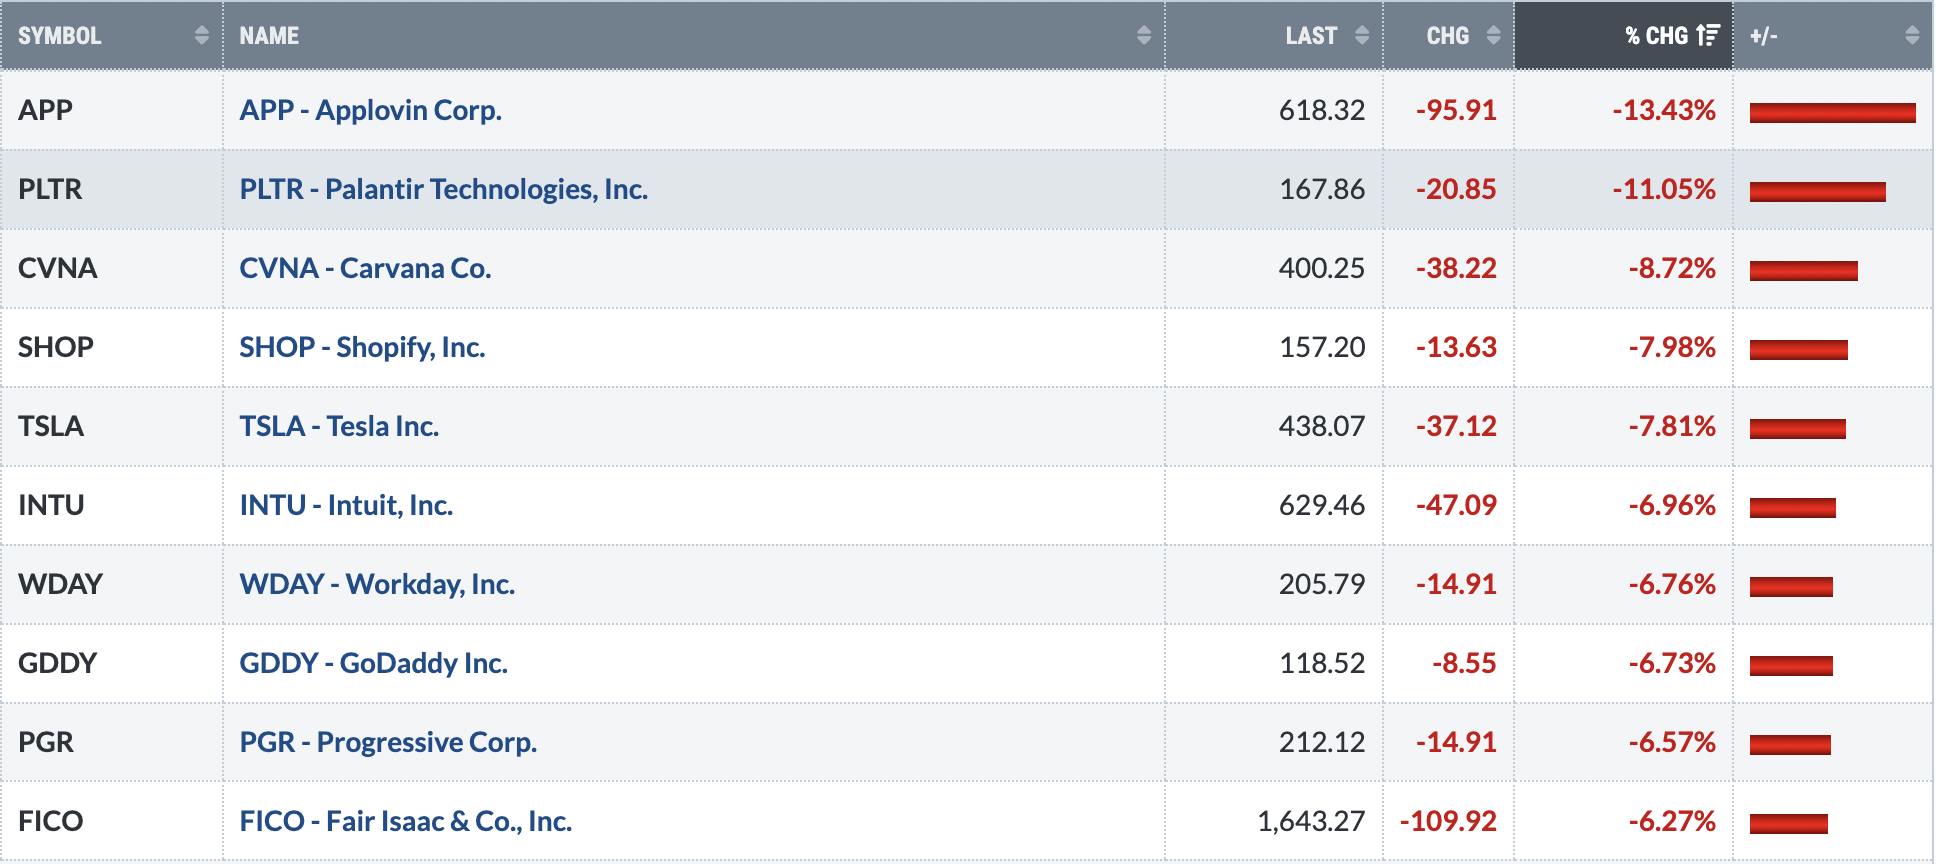
Task: Select the TSLA symbol cell
Action: coord(112,426)
